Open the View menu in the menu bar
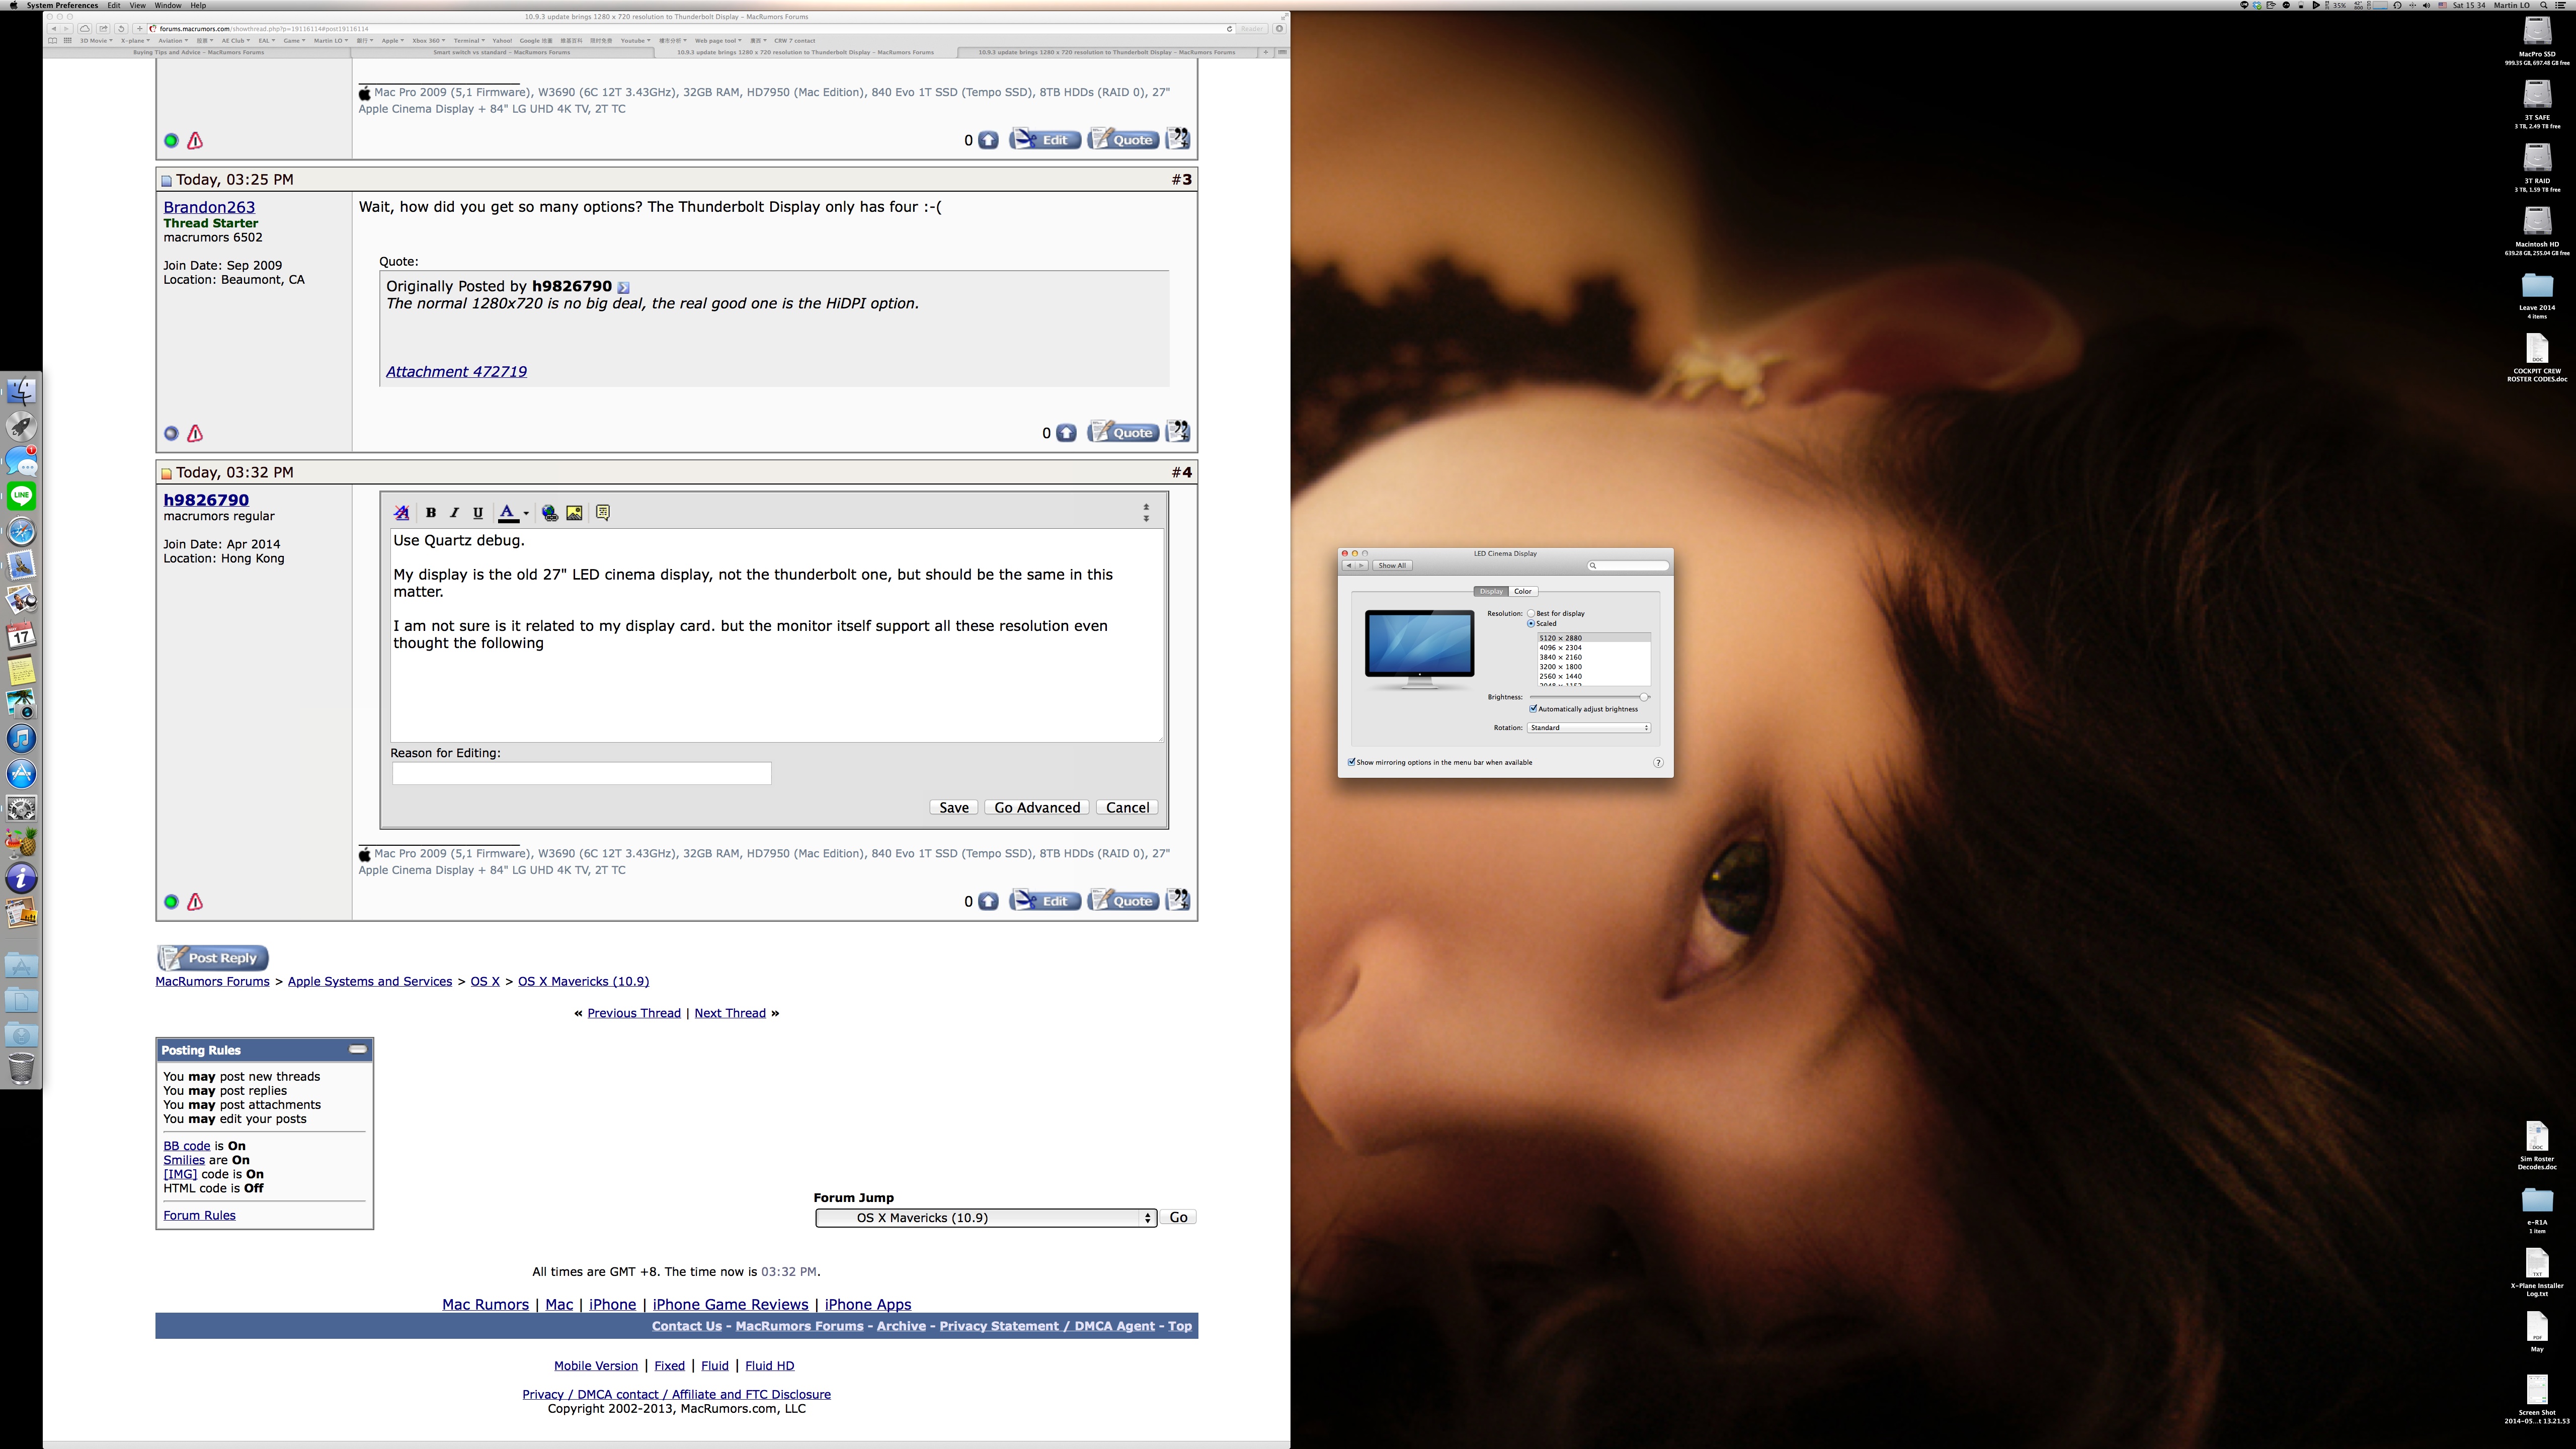The height and width of the screenshot is (1449, 2576). (x=138, y=5)
